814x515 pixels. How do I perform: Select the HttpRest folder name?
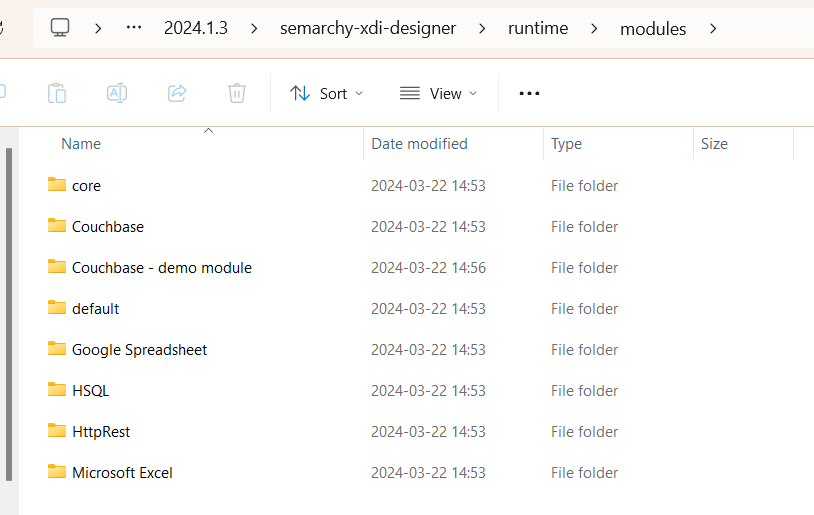101,432
